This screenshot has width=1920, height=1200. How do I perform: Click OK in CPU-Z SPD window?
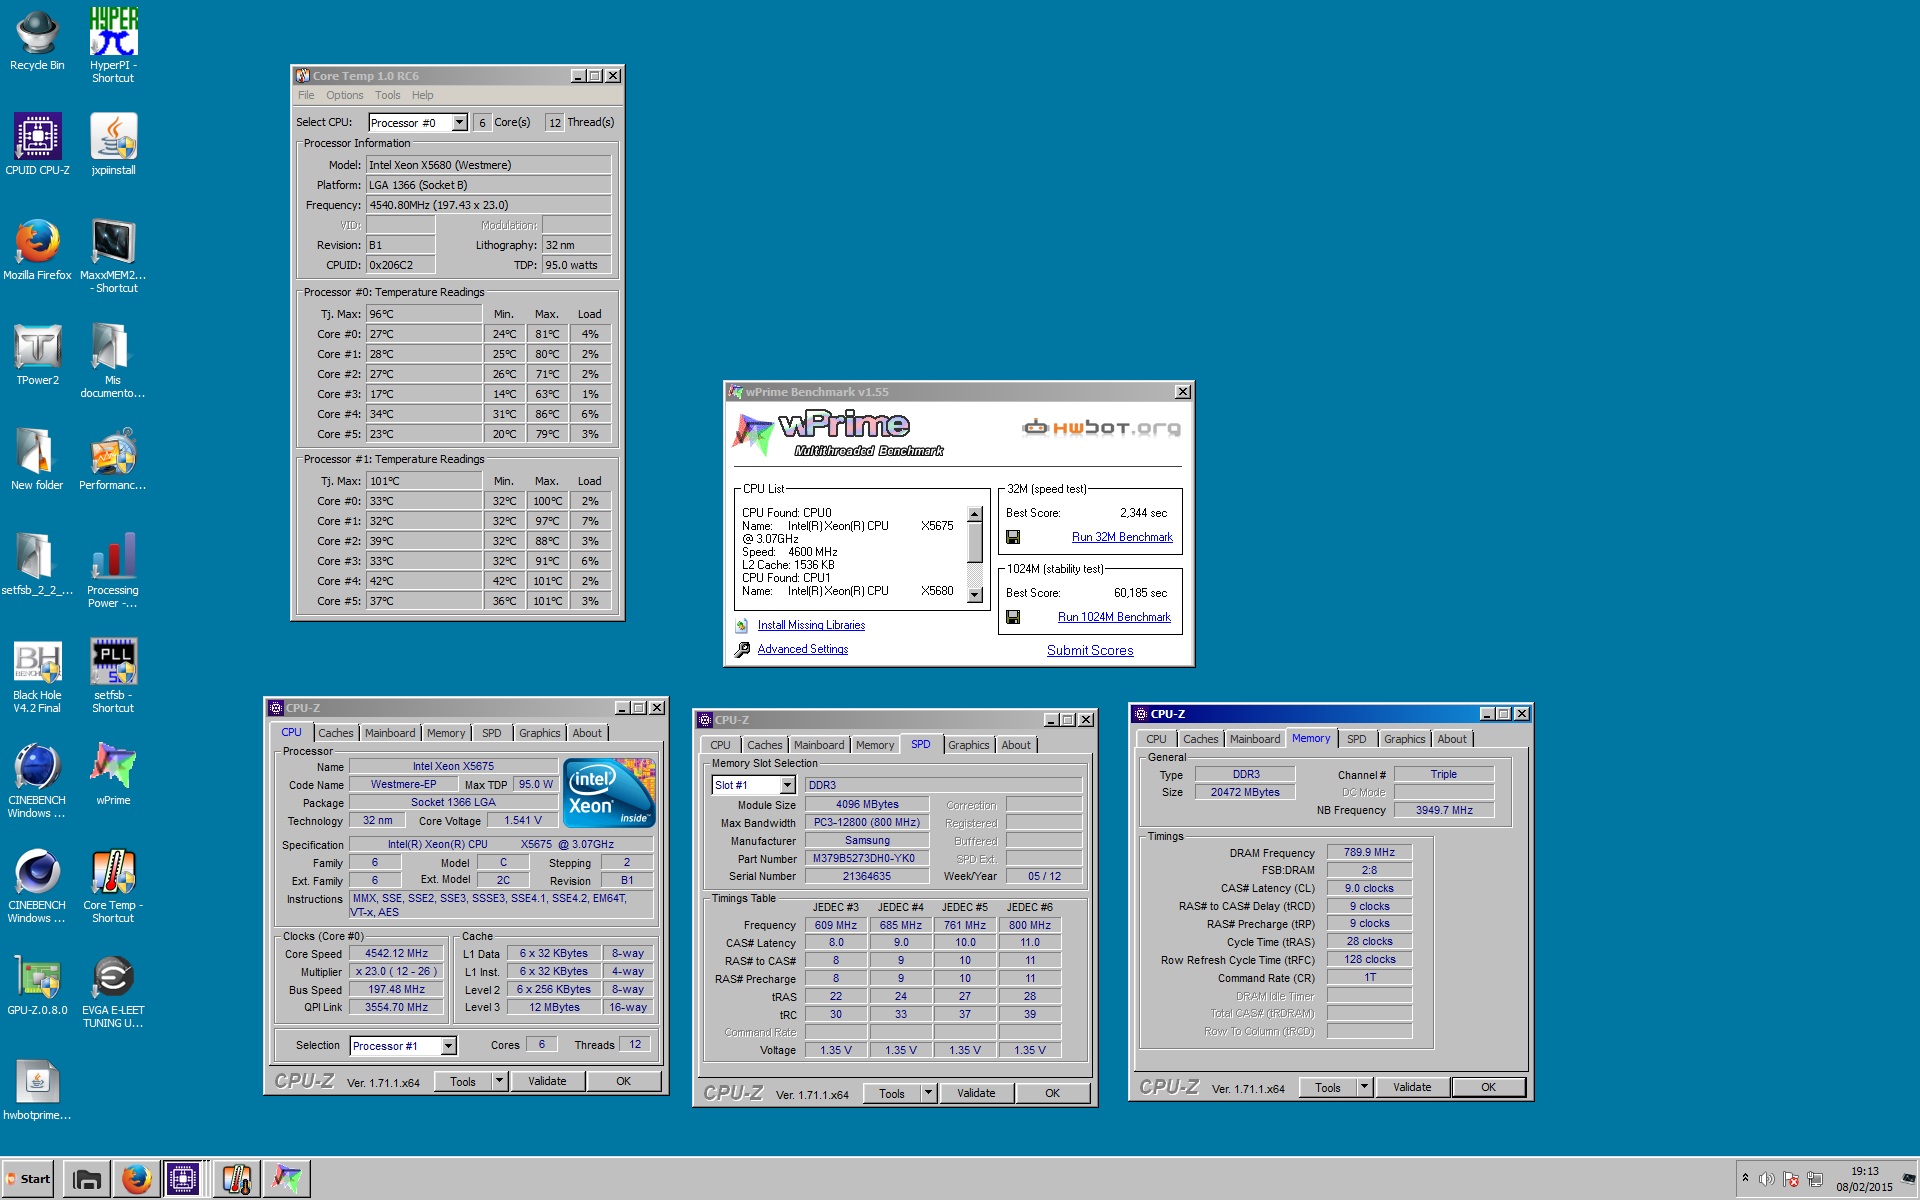pyautogui.click(x=1052, y=1093)
